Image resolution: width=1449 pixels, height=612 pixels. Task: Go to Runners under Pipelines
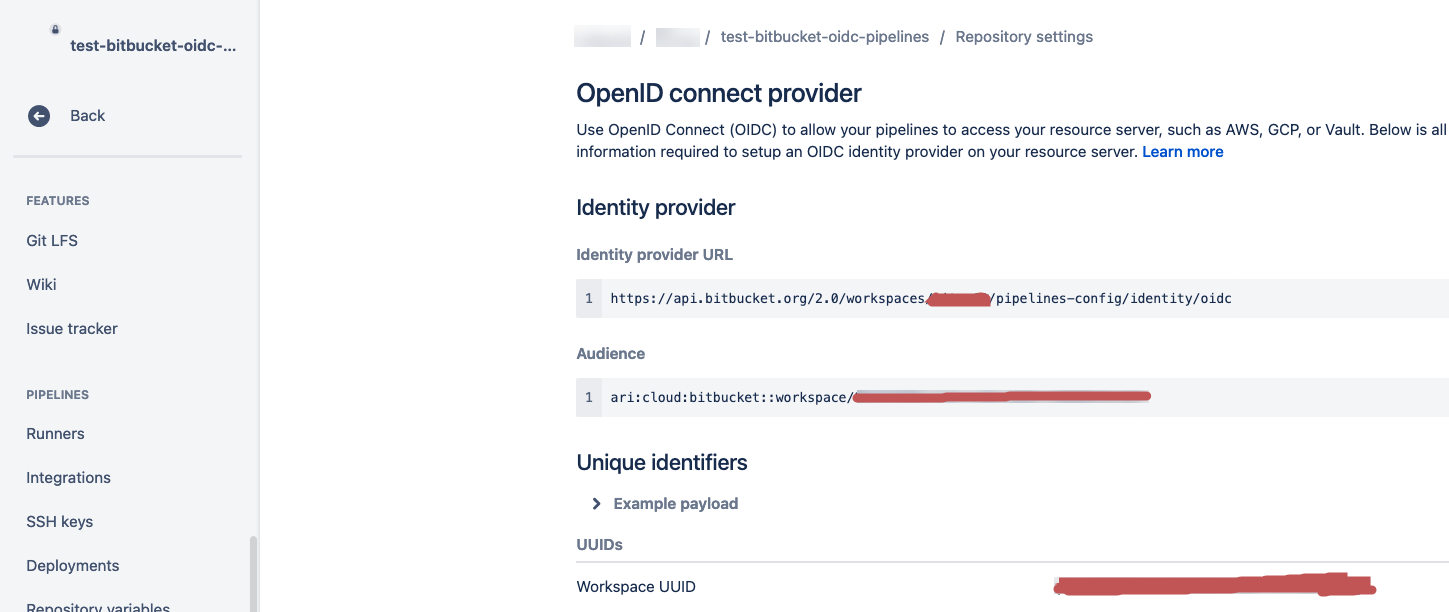[x=55, y=434]
